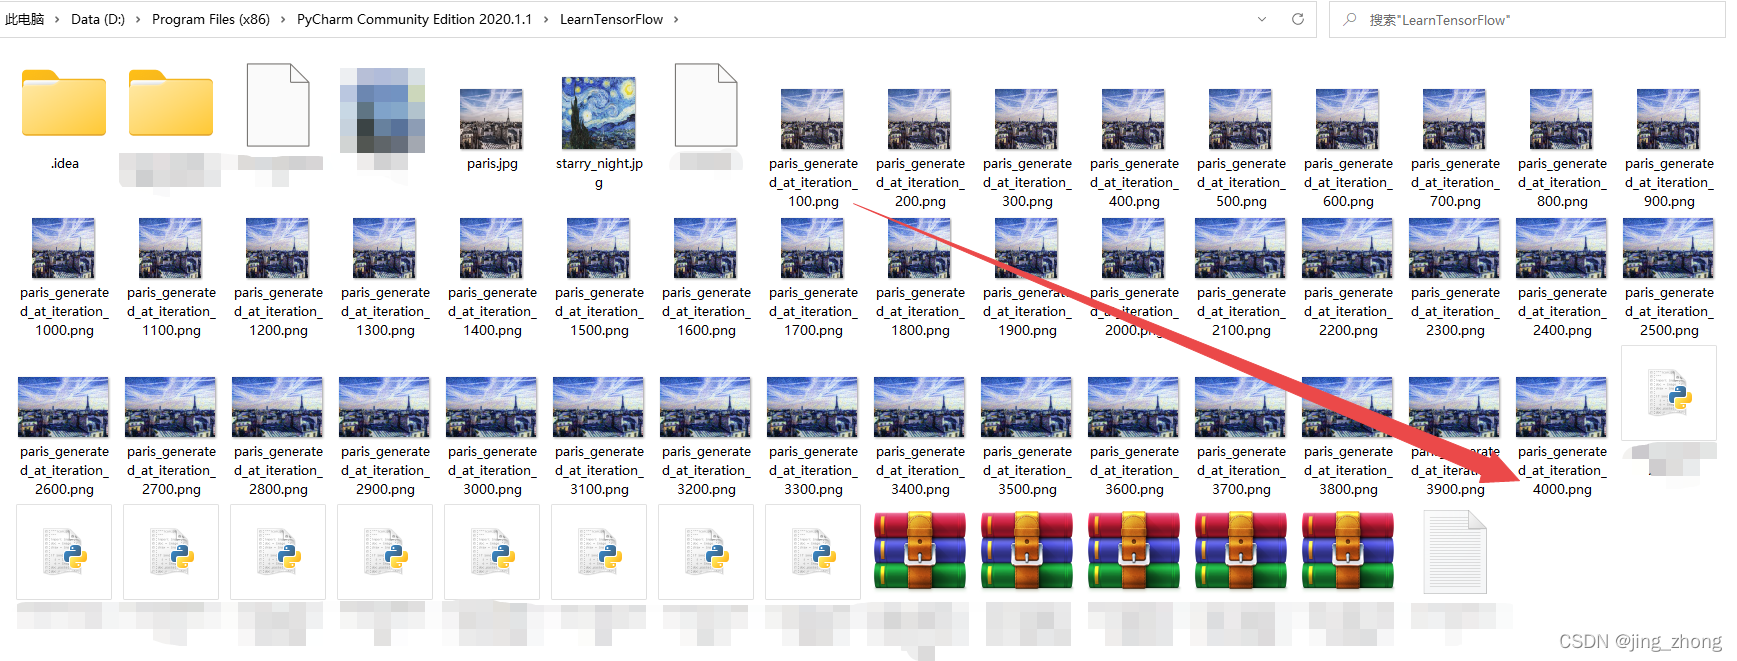
Task: Select paris_generated_at_iteration_1700.png file
Action: pos(813,278)
